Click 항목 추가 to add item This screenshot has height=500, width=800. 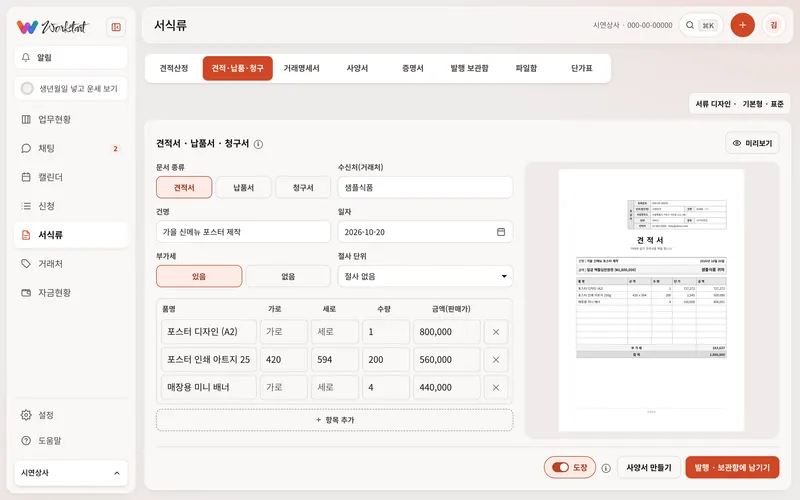335,420
